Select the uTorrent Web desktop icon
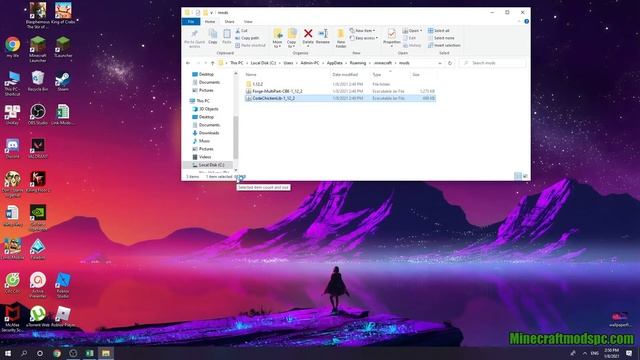This screenshot has width=640, height=360. point(38,317)
